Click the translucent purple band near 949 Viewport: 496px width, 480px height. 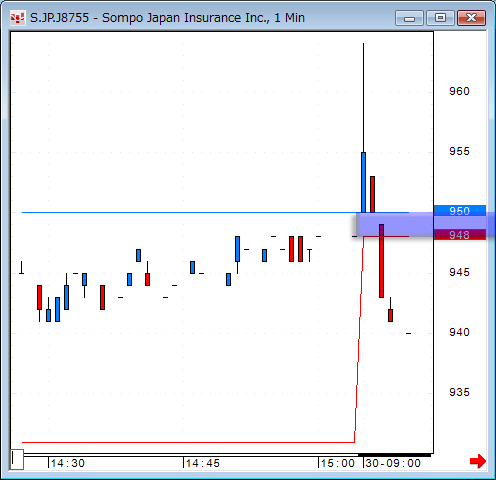(x=423, y=225)
